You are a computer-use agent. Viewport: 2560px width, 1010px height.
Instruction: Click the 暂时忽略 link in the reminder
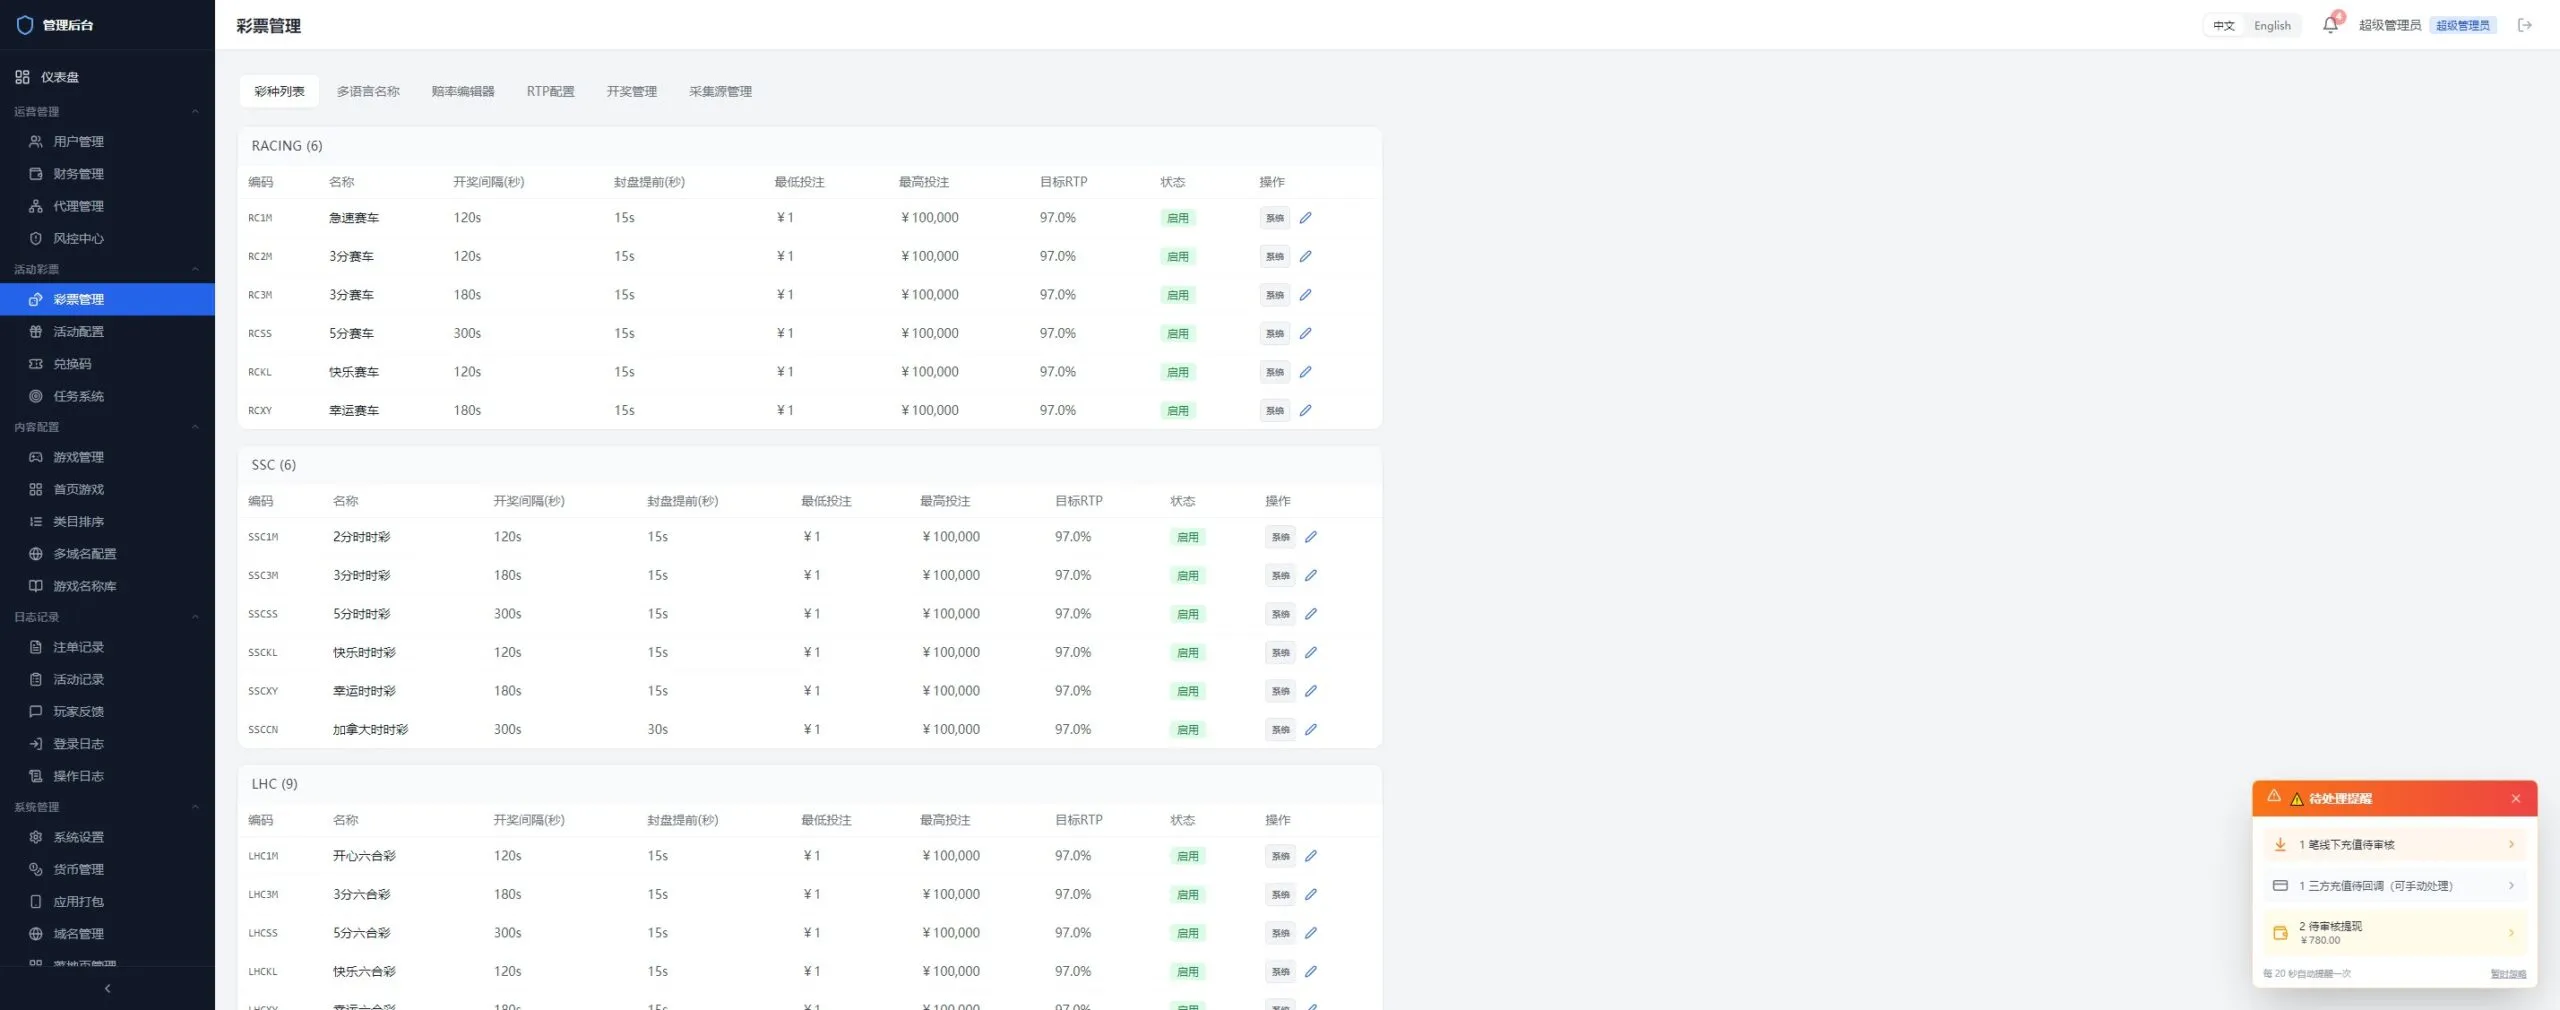coord(2508,974)
